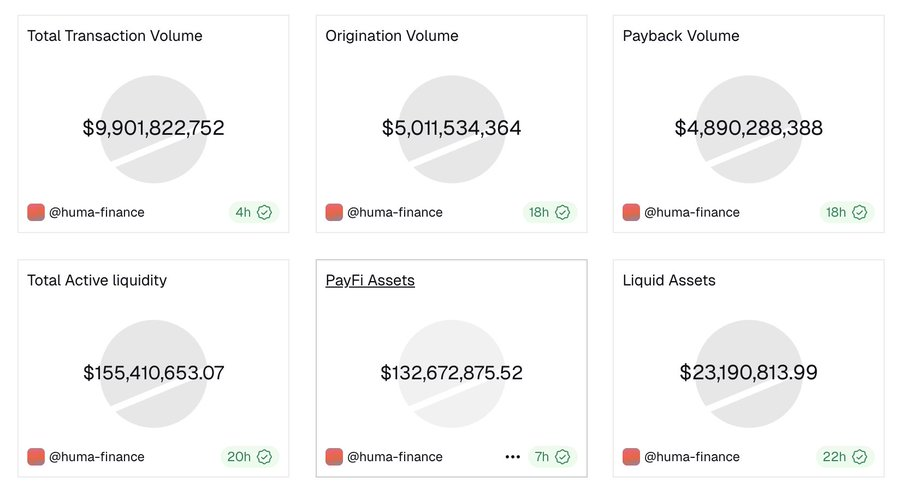Click @huma-finance on Total Transaction Volume card

coord(97,212)
